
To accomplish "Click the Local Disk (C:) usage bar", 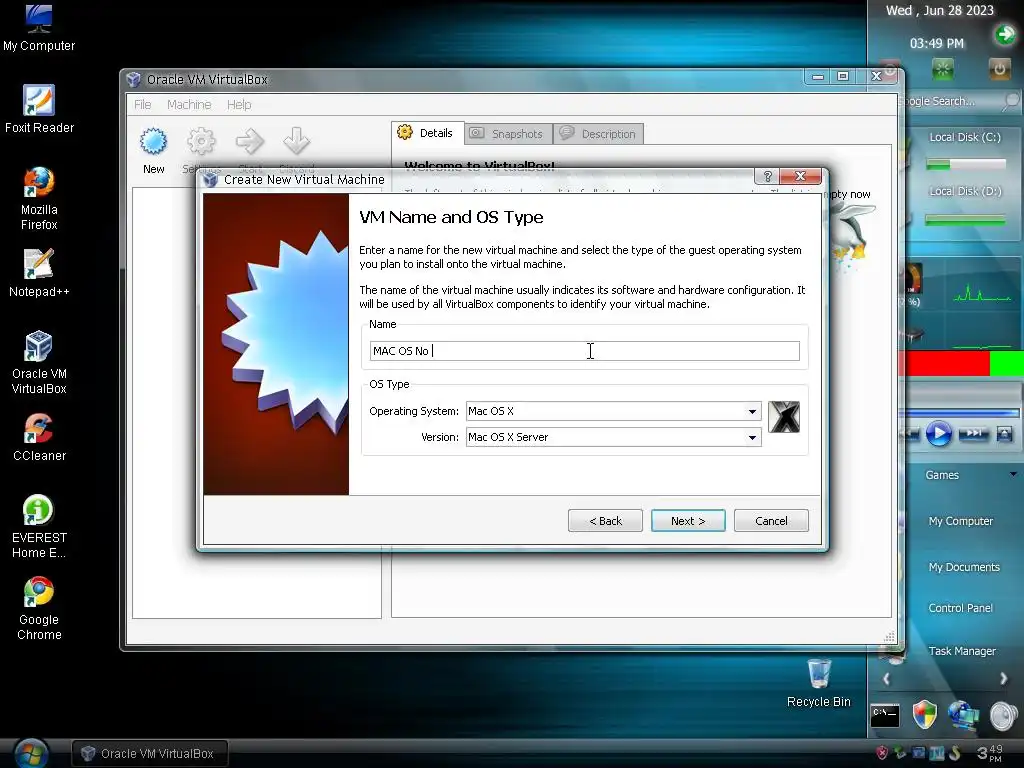I will coord(965,165).
